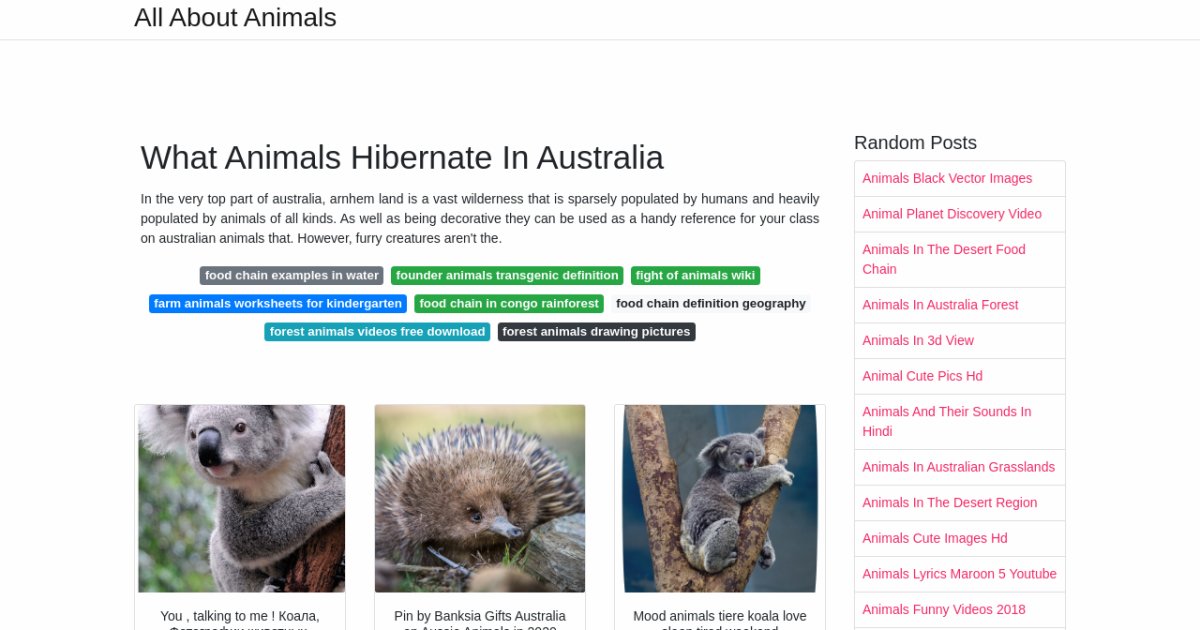
Task: Open 'forest animals videos free download' tag
Action: point(377,332)
